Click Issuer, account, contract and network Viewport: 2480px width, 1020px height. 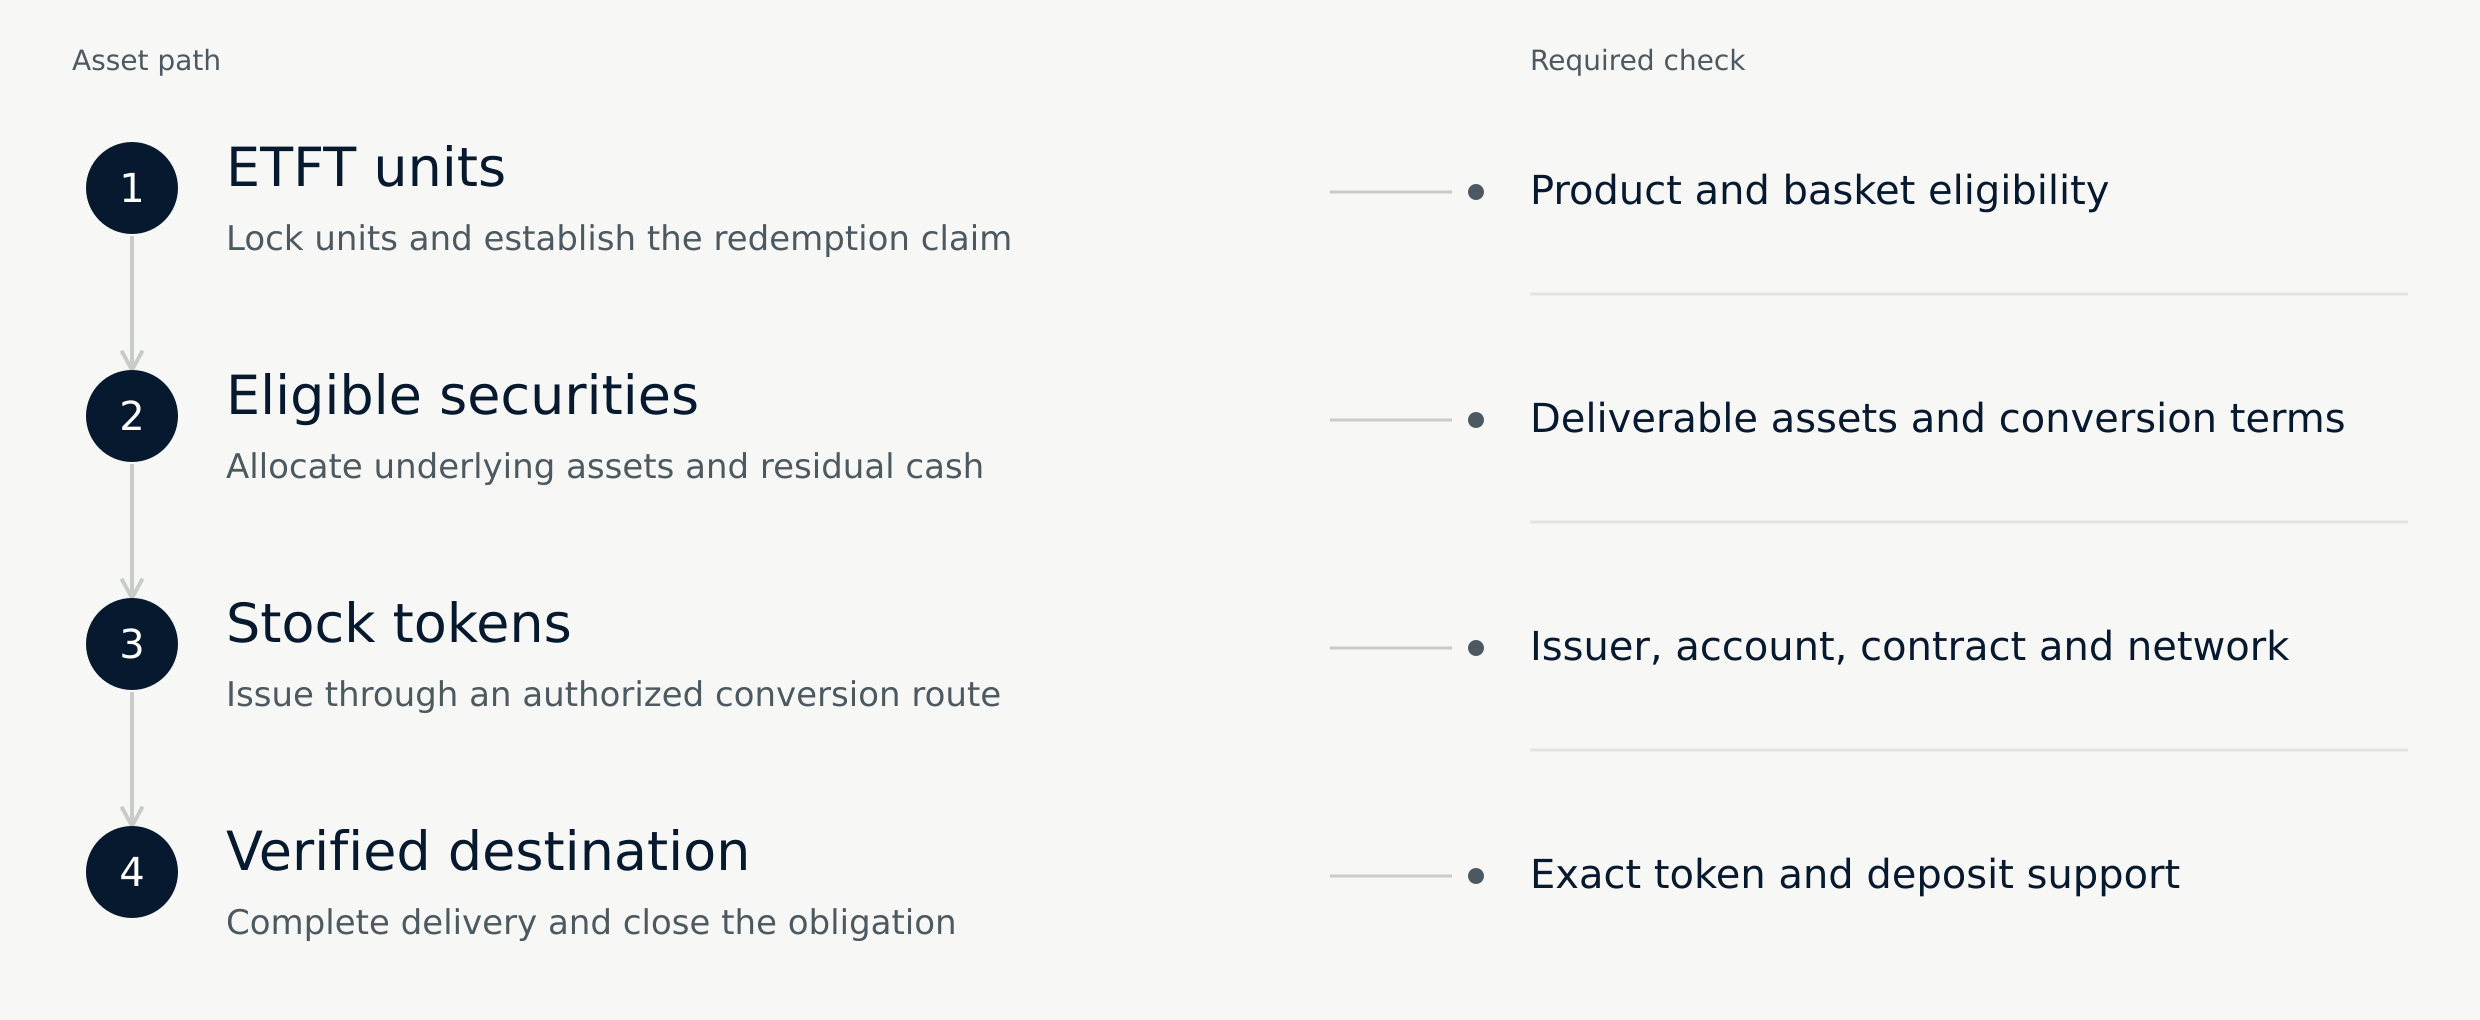click(1909, 647)
